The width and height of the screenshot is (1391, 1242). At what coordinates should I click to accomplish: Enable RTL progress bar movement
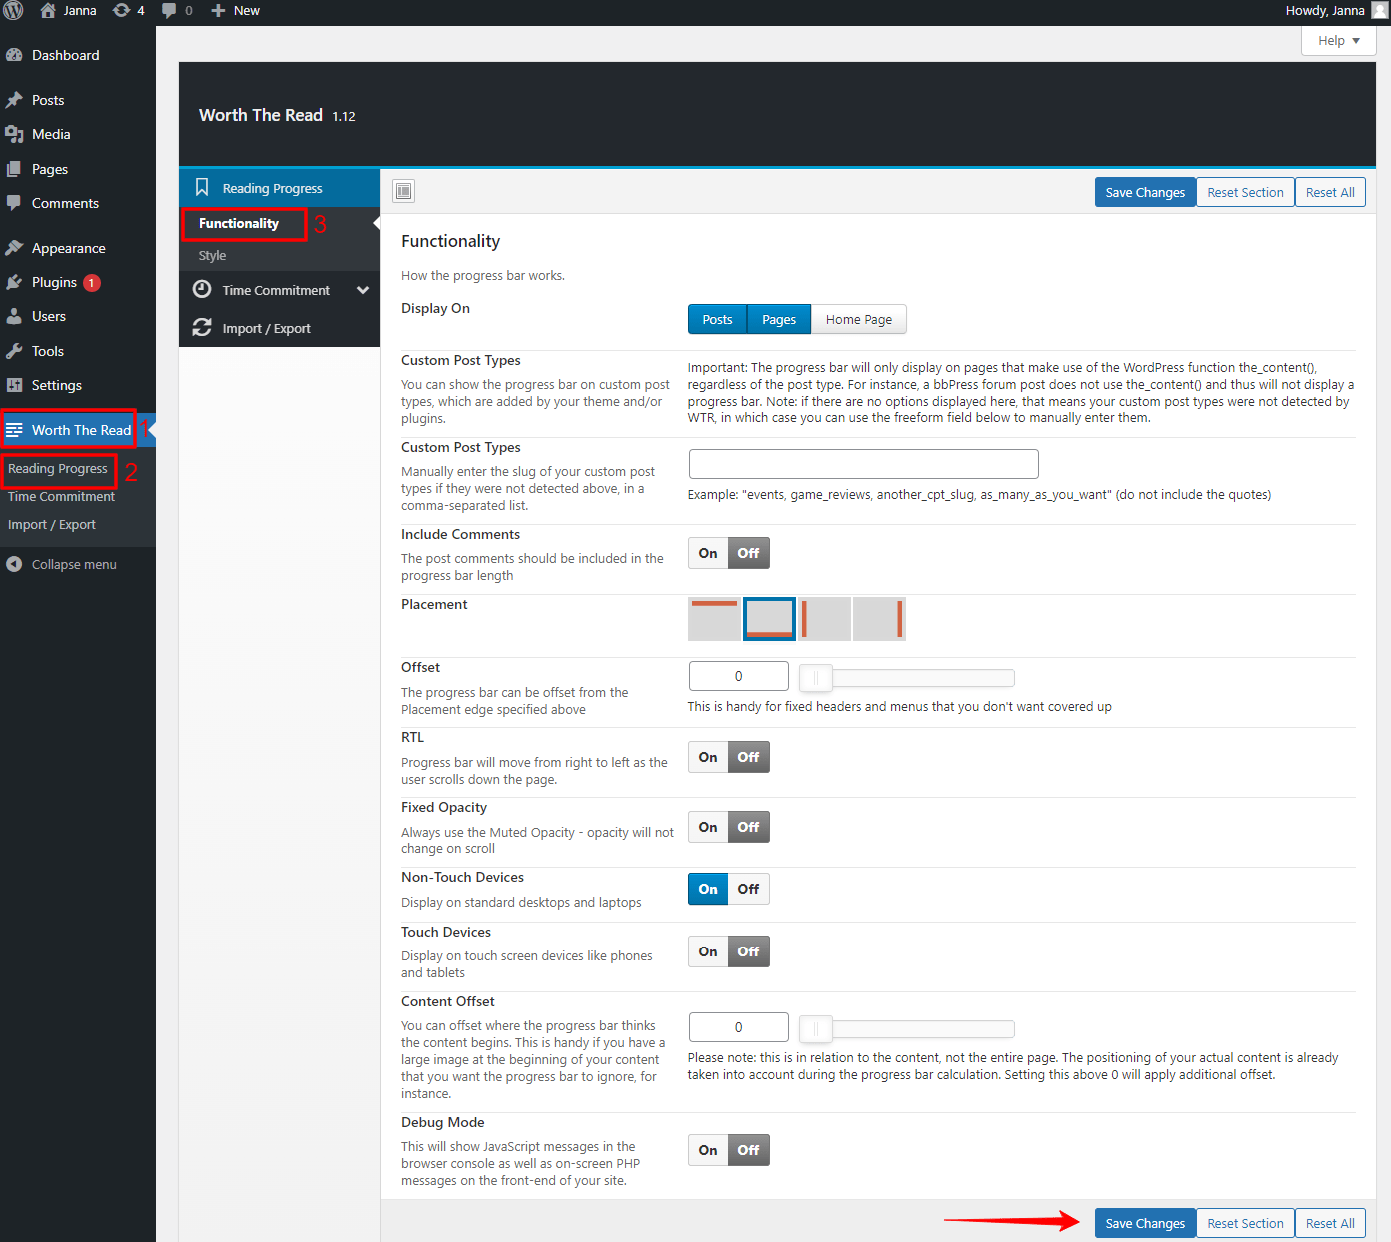coord(707,756)
